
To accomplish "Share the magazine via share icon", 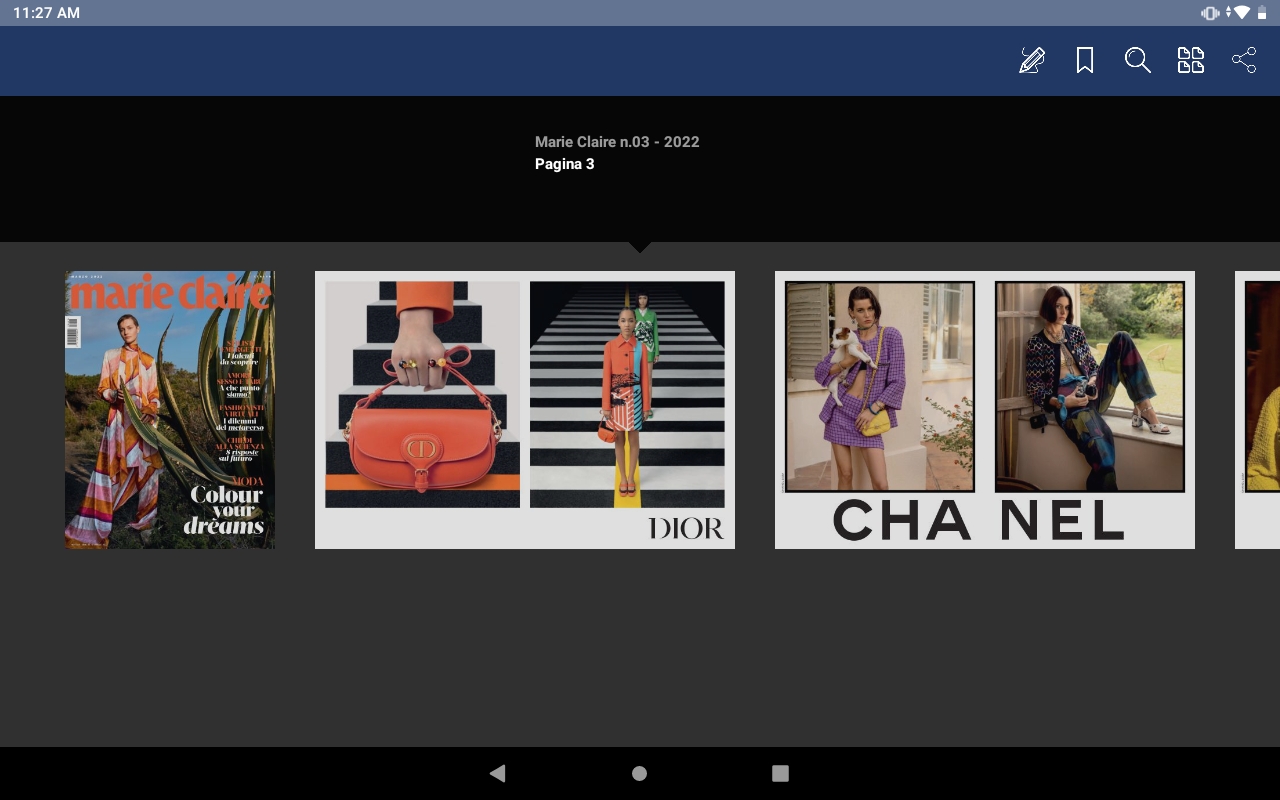I will pos(1244,61).
